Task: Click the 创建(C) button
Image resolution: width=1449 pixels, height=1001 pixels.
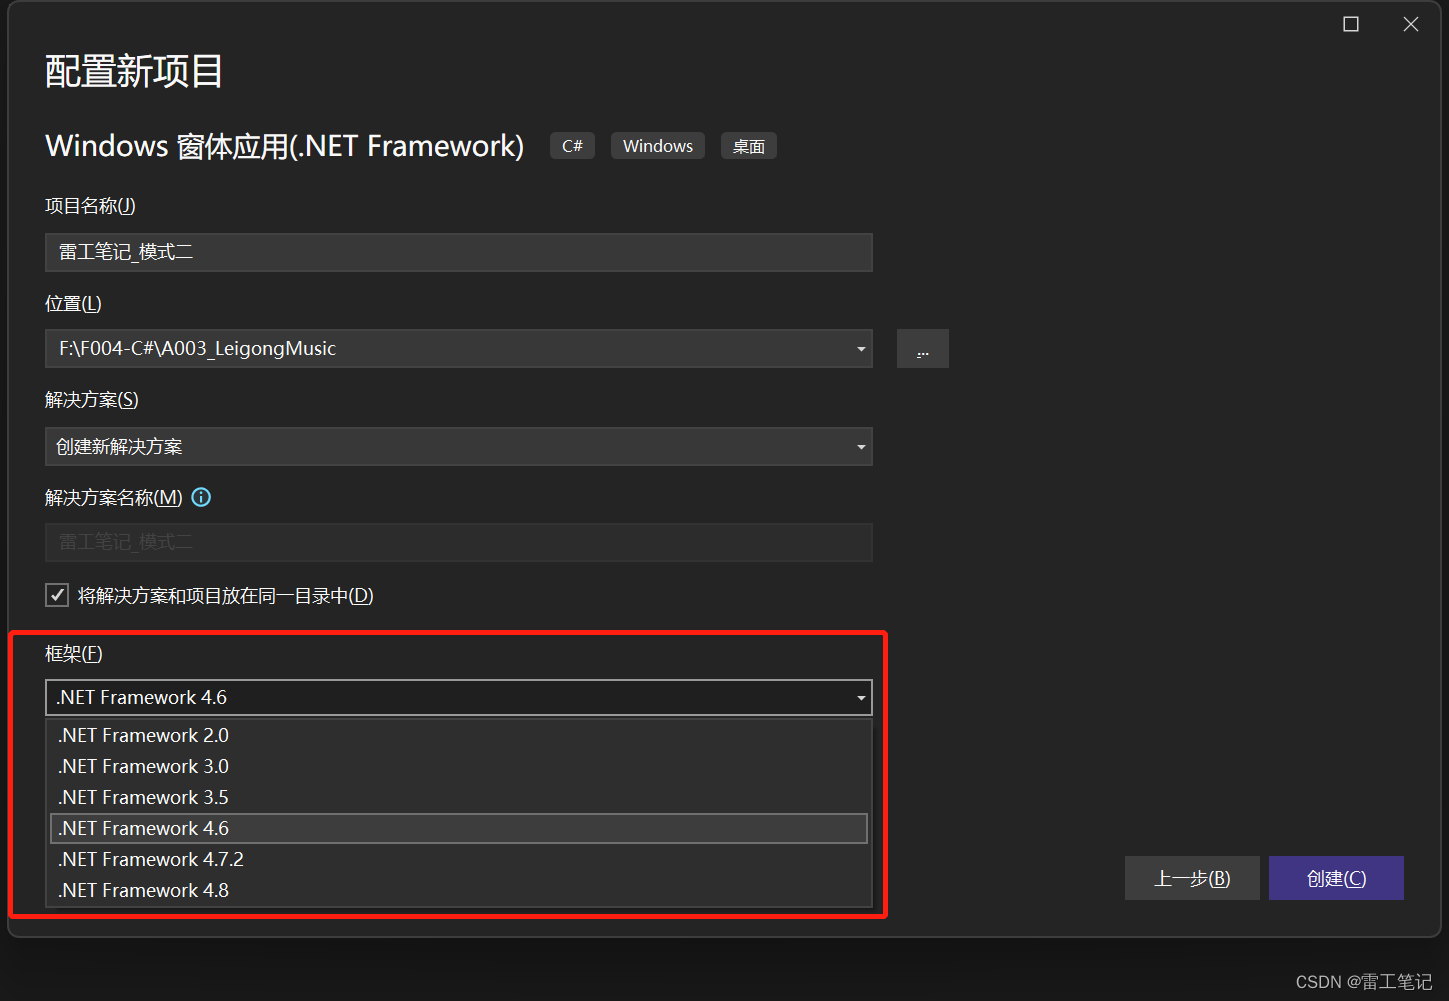Action: [1336, 878]
